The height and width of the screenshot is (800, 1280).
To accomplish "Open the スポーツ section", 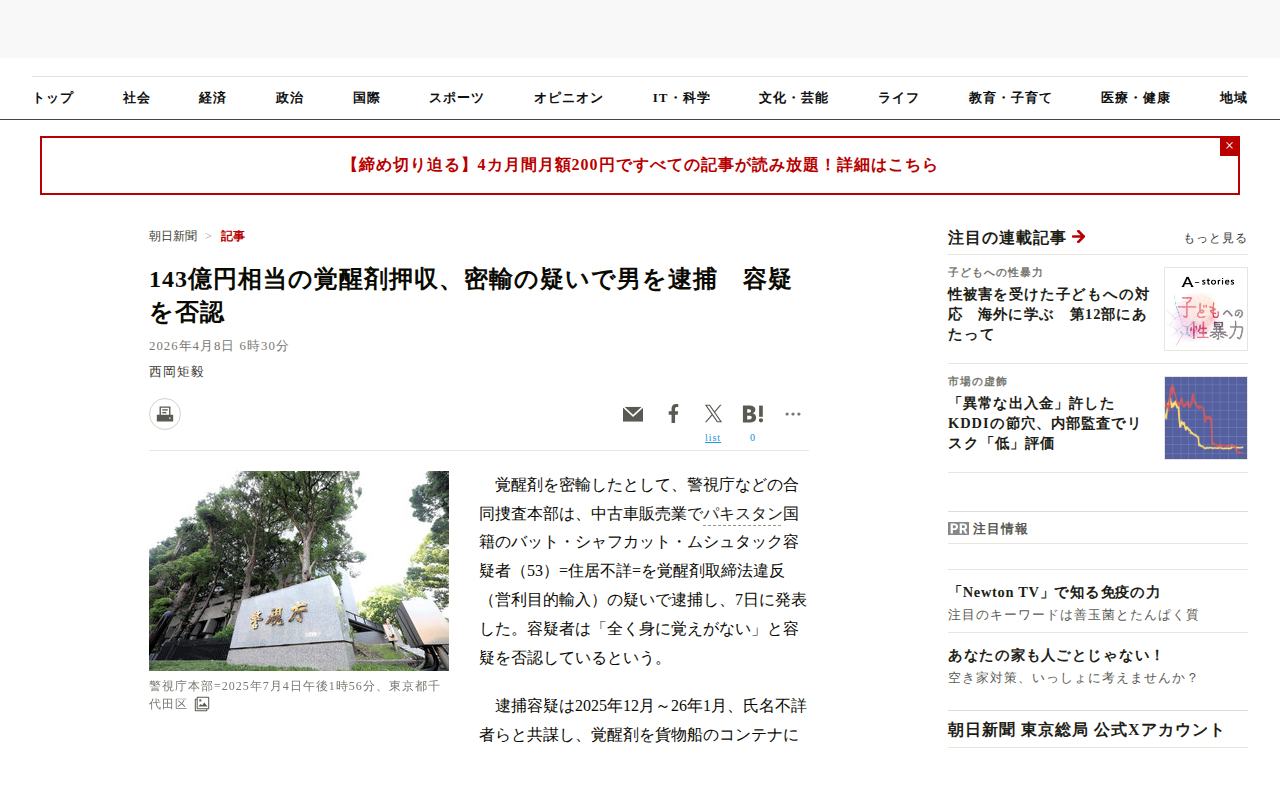I will point(457,98).
